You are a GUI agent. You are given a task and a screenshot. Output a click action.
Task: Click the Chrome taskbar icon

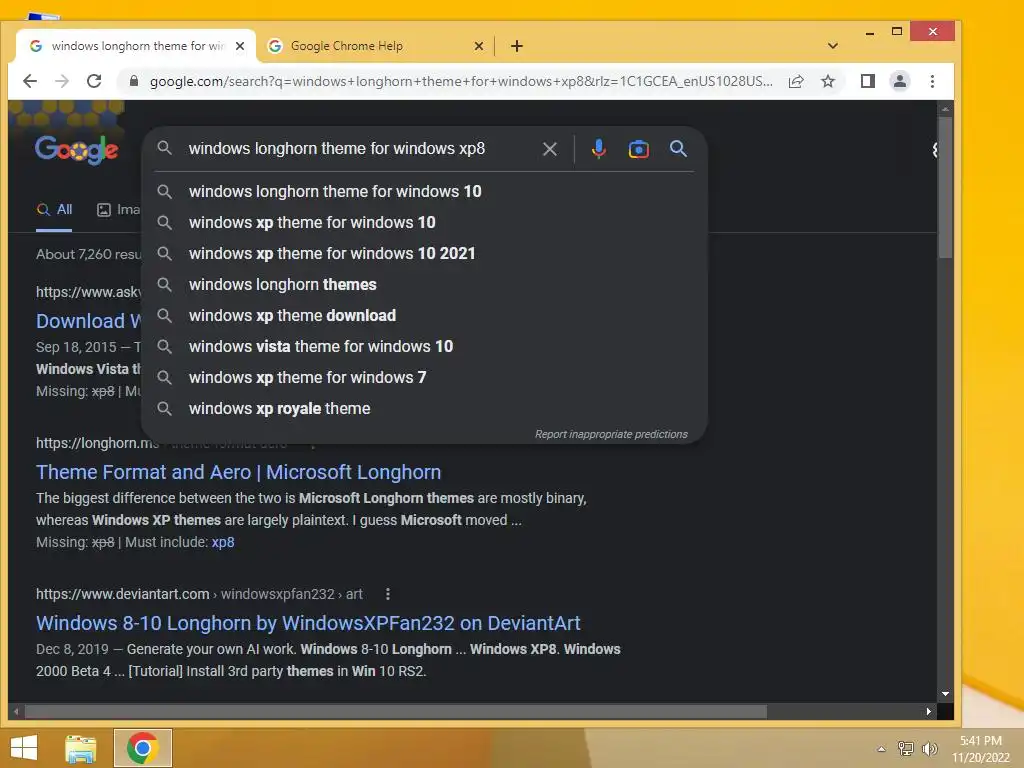(142, 748)
